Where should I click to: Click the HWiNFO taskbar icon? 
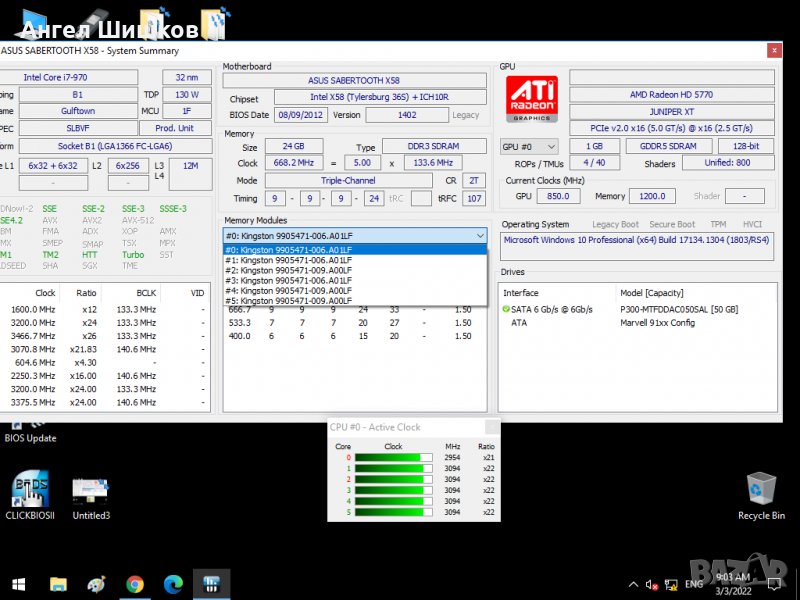coord(211,584)
